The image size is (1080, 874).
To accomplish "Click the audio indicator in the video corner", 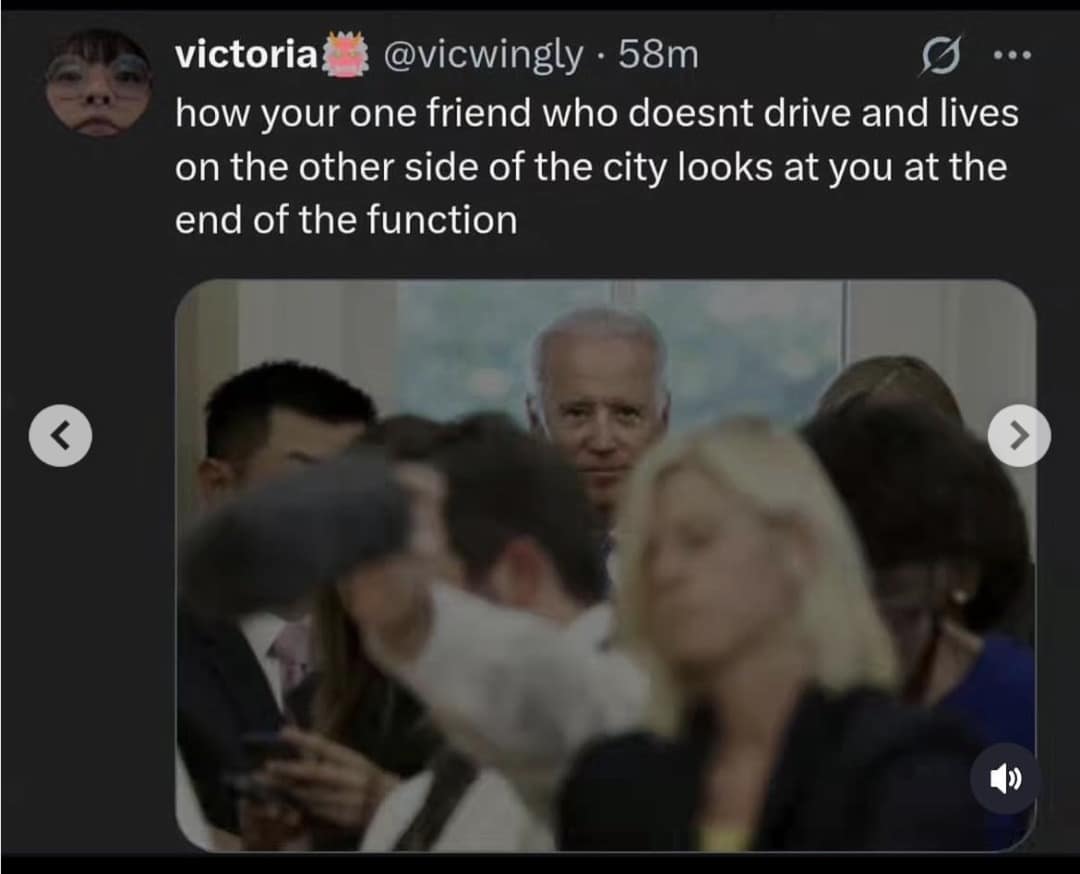I will pyautogui.click(x=1004, y=780).
